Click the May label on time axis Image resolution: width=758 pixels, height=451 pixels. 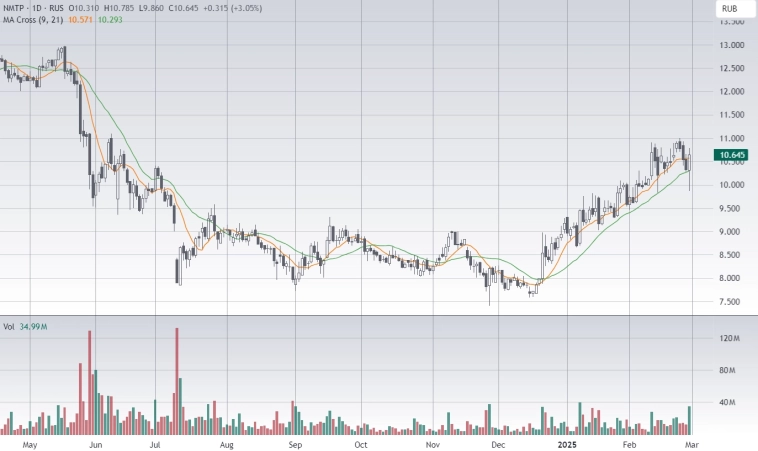point(29,445)
